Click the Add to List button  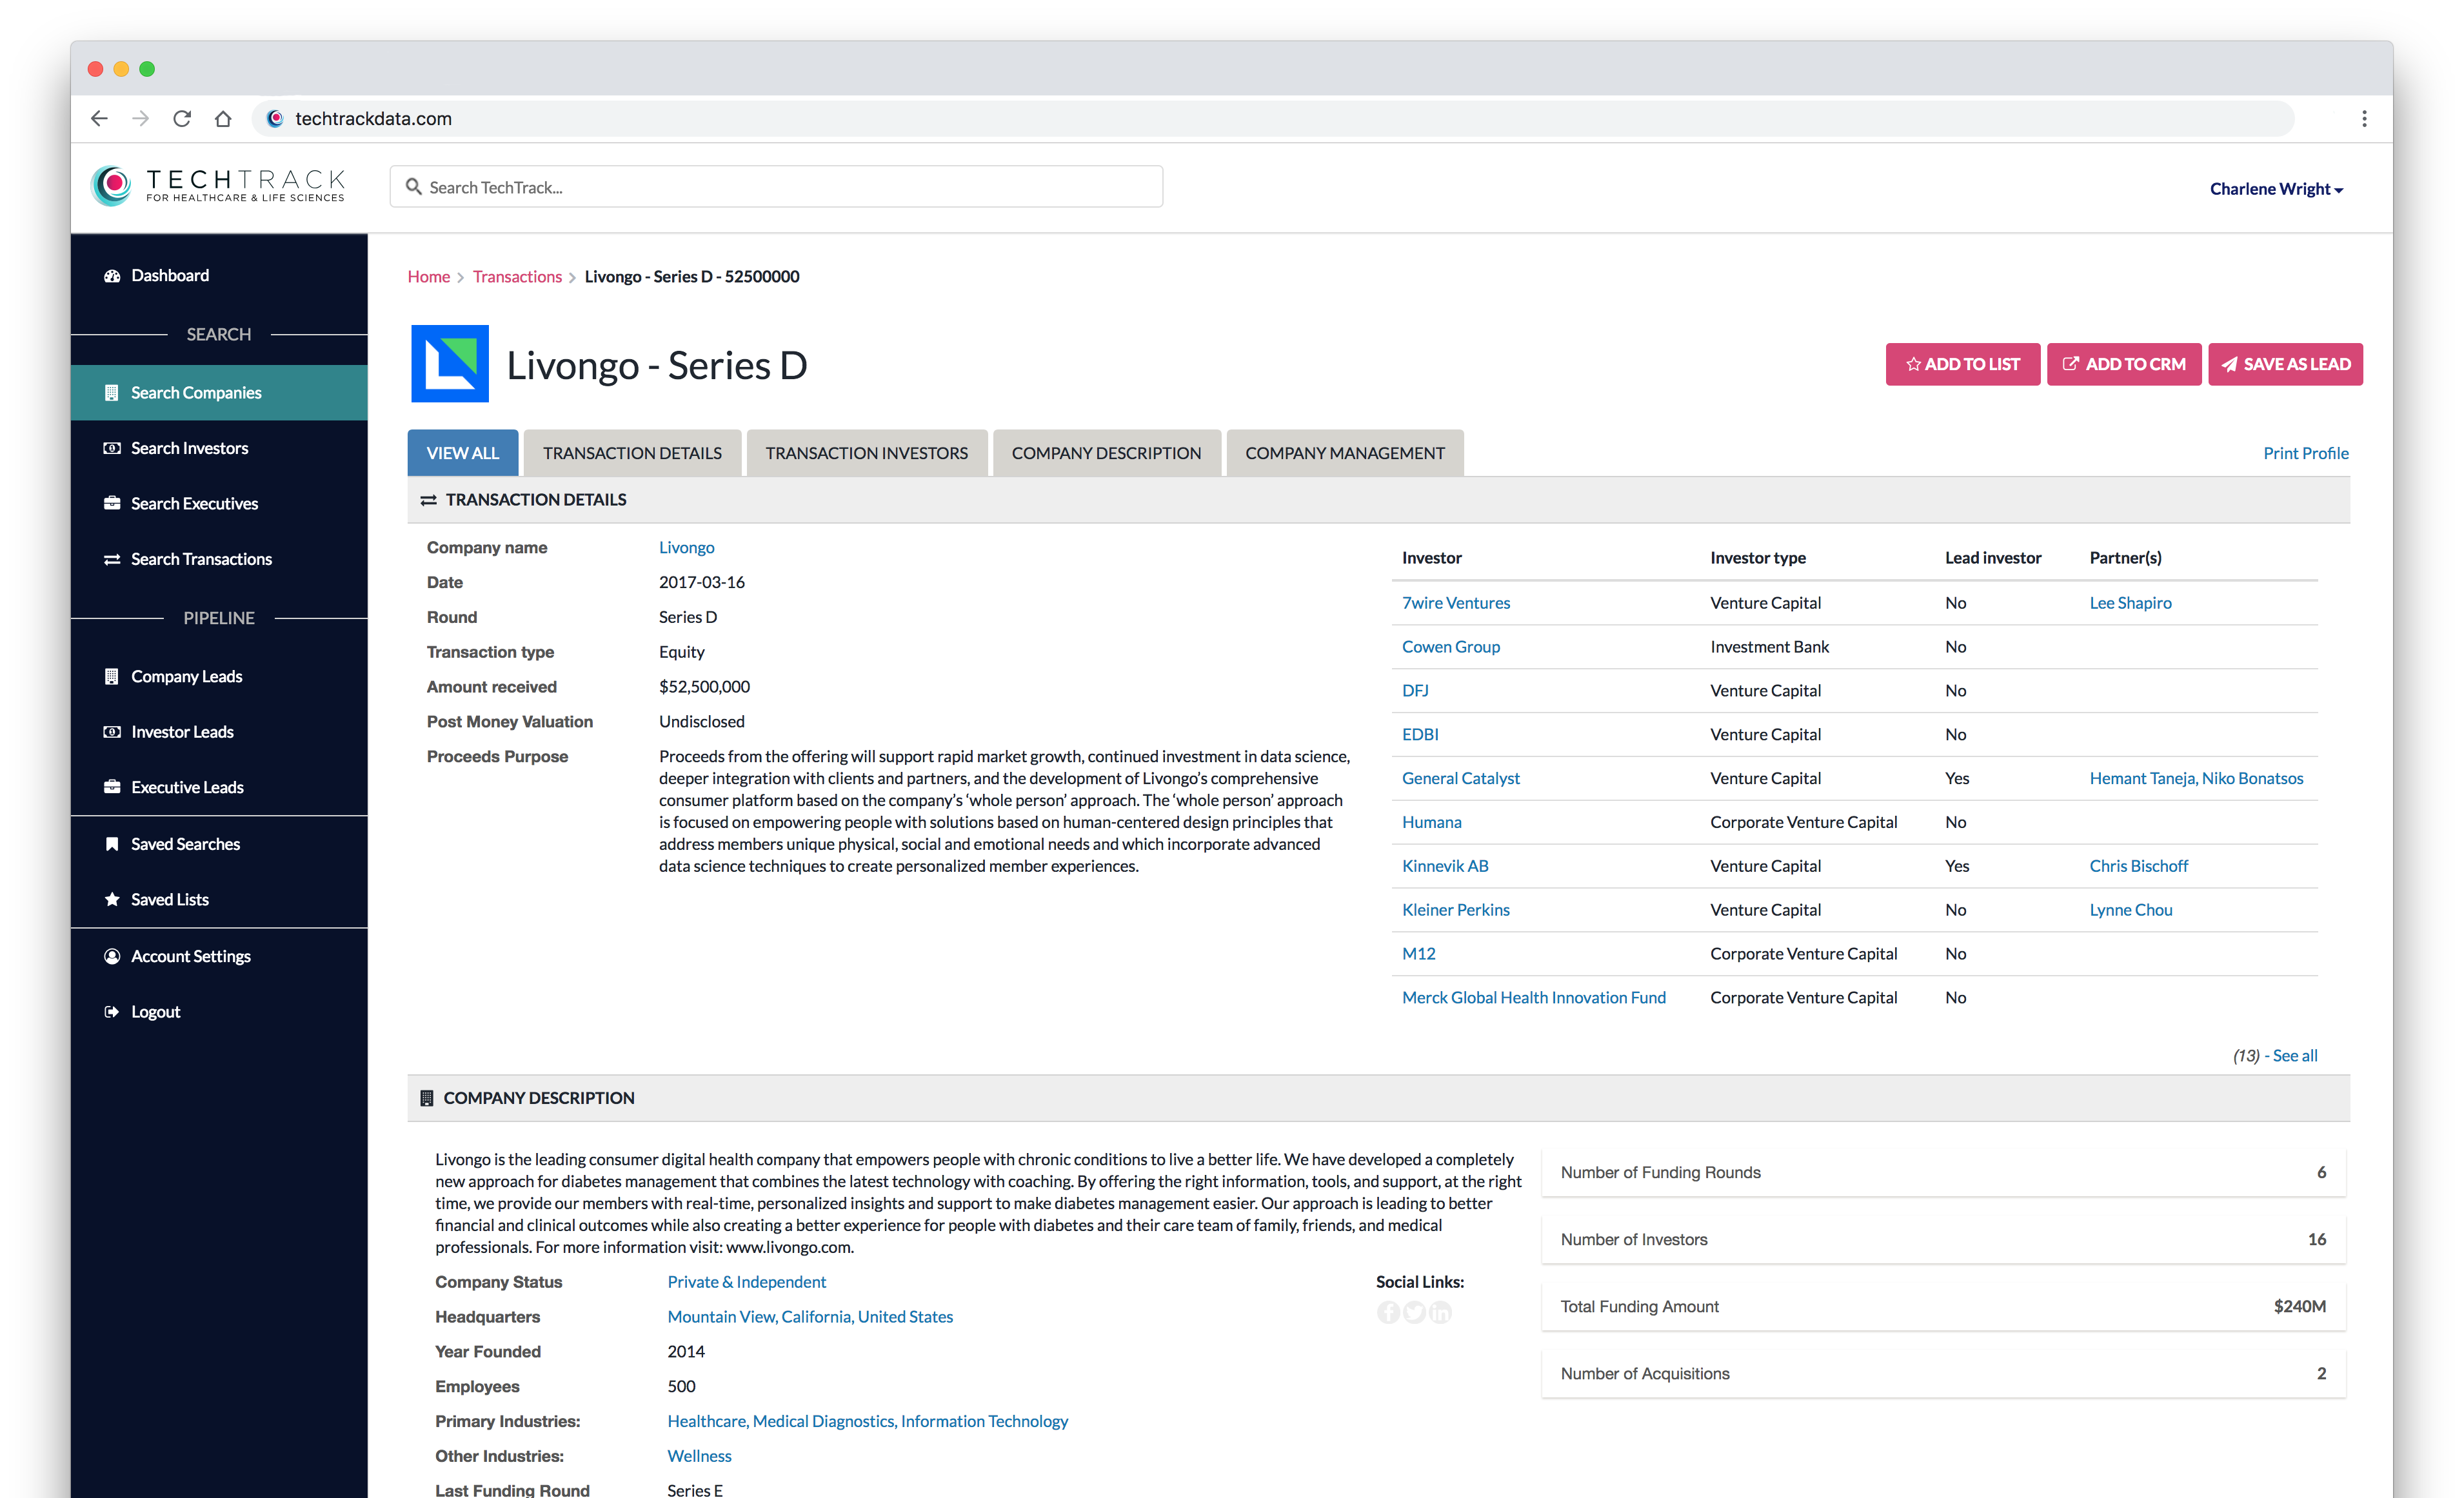[1962, 364]
